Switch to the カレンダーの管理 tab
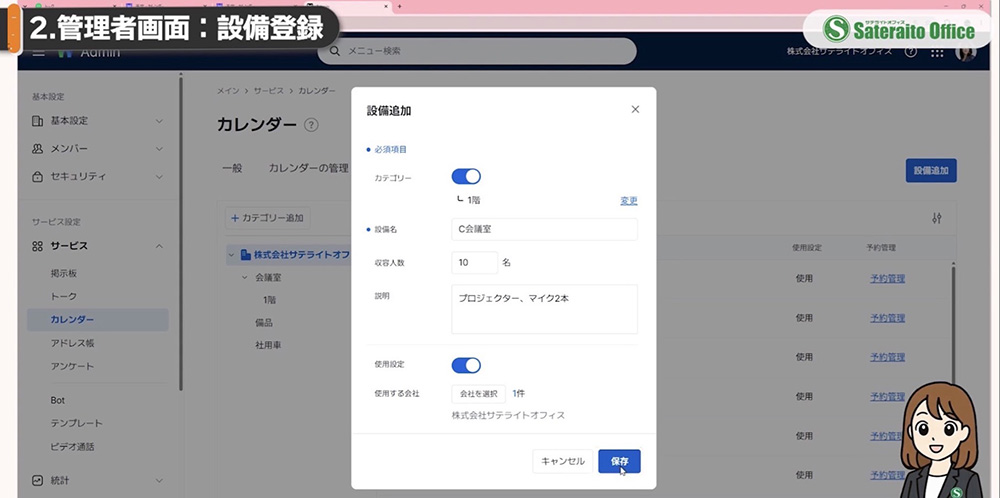Viewport: 1000px width, 498px height. 309,168
